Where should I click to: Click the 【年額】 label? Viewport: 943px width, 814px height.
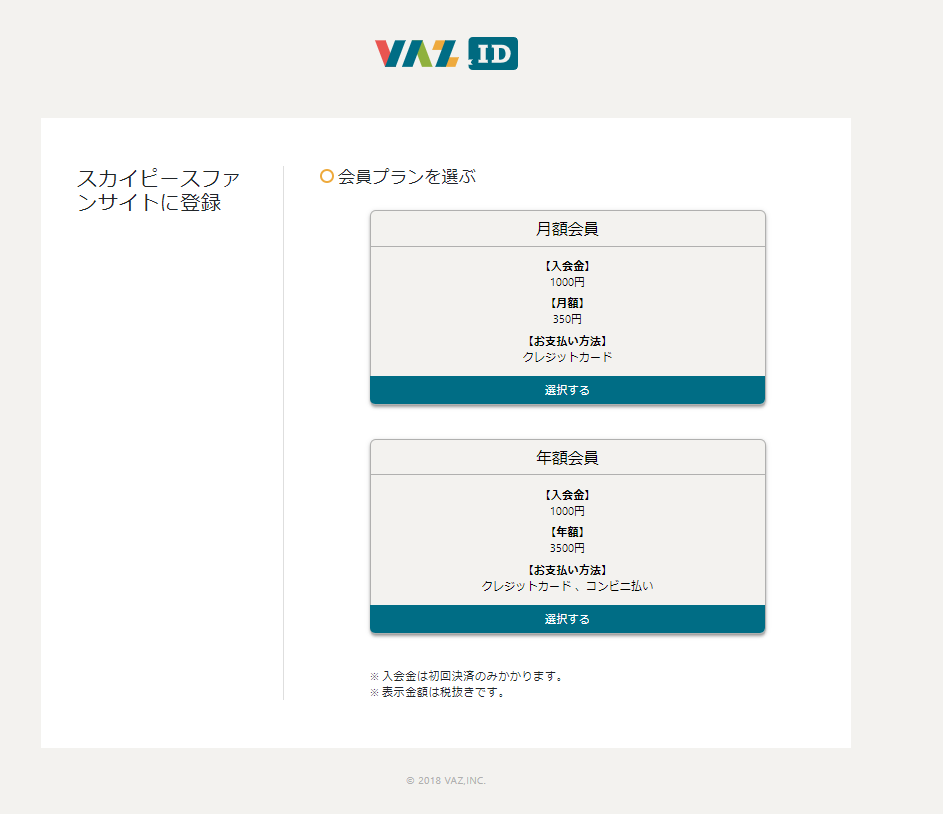click(567, 532)
